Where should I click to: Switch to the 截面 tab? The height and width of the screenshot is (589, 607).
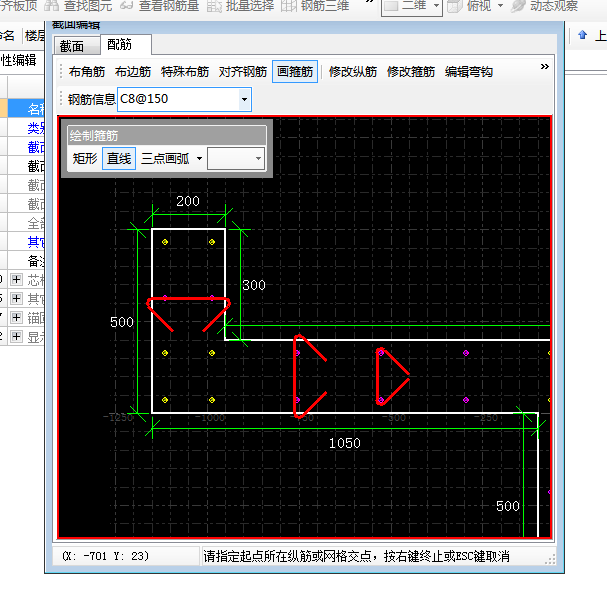76,46
